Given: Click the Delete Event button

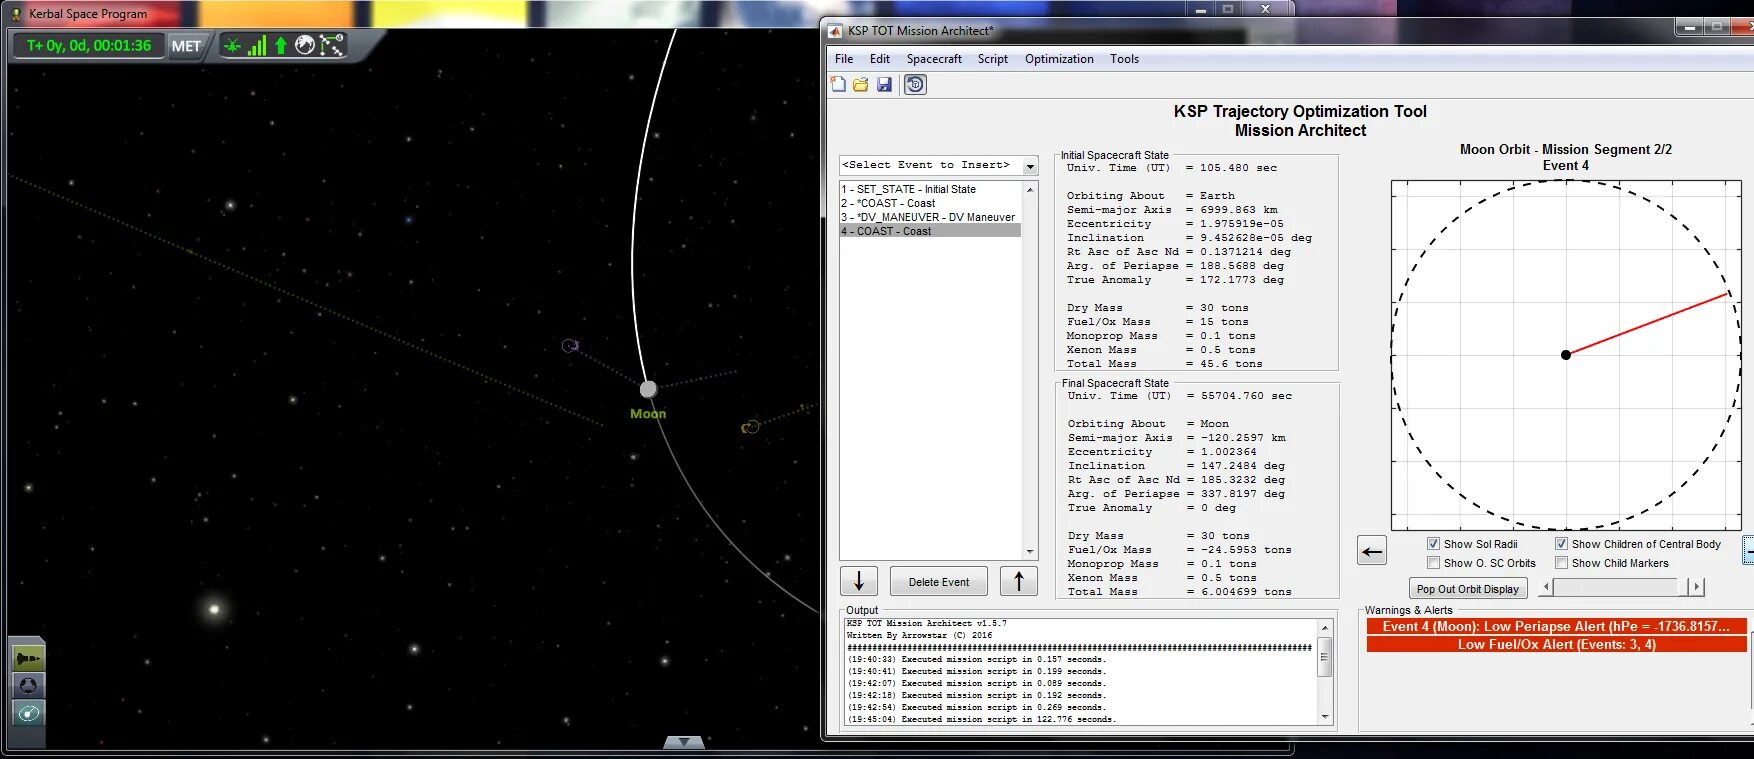Looking at the screenshot, I should [939, 582].
